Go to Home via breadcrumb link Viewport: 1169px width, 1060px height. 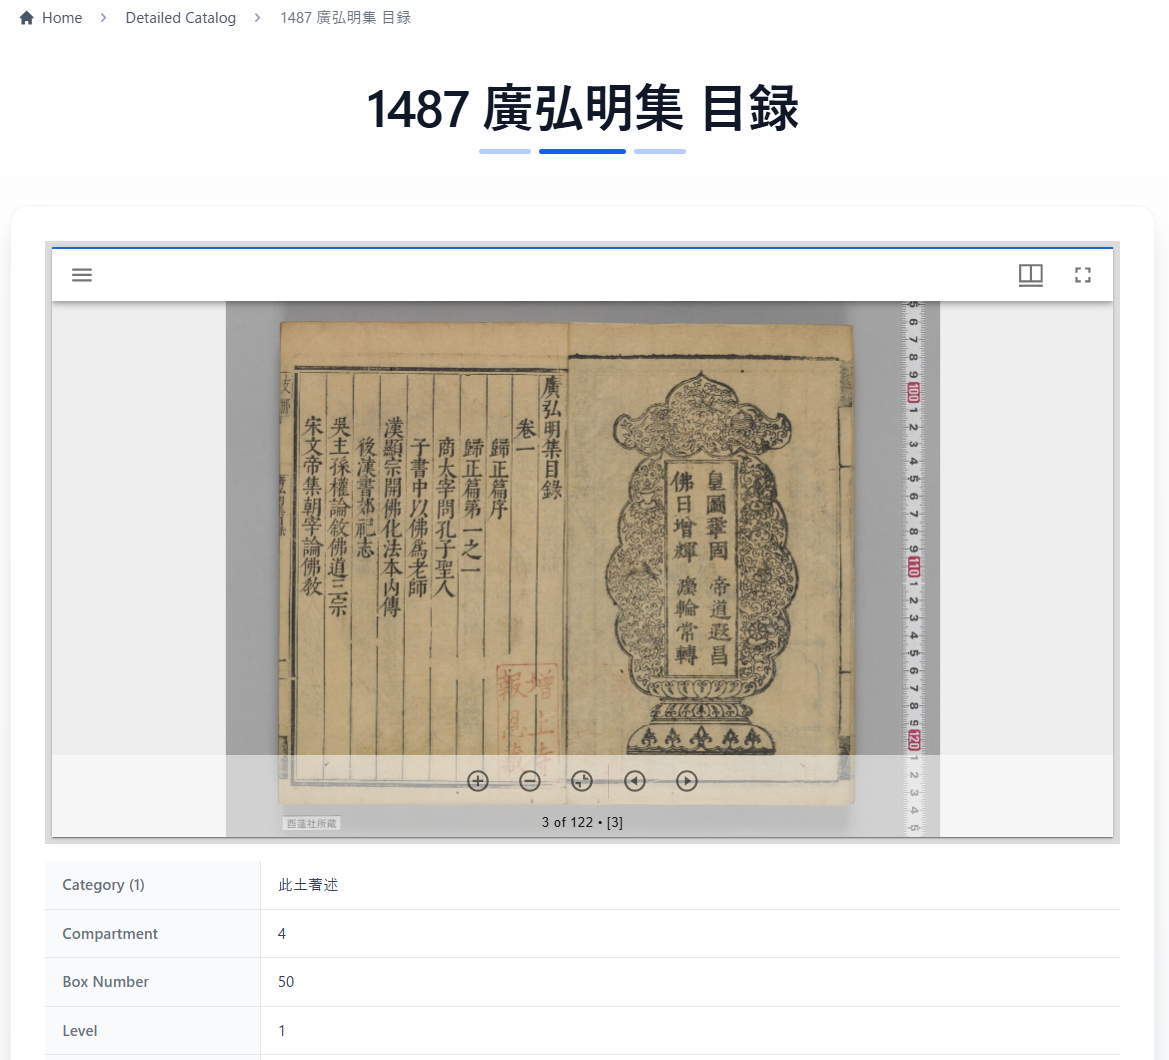[62, 18]
